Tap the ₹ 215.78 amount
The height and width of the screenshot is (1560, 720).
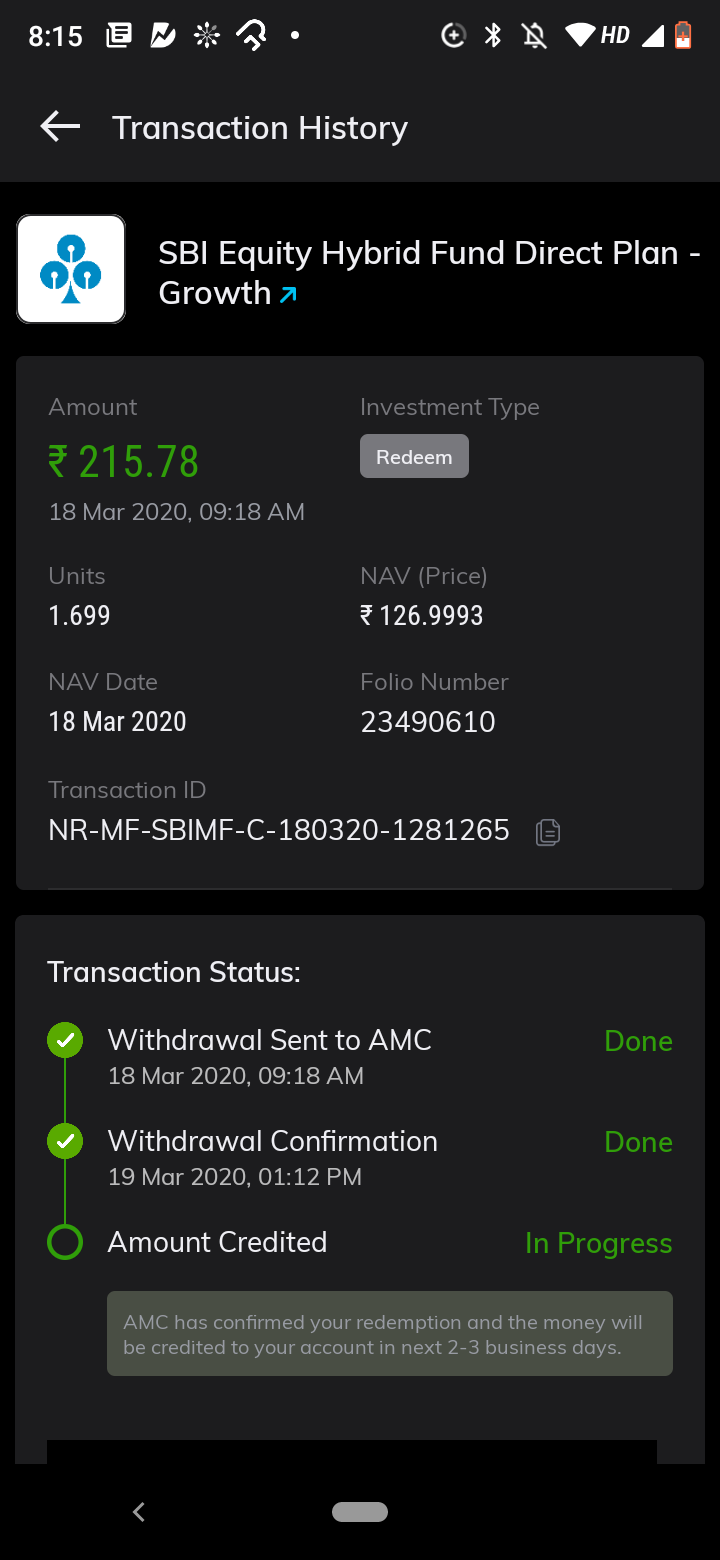[x=124, y=462]
